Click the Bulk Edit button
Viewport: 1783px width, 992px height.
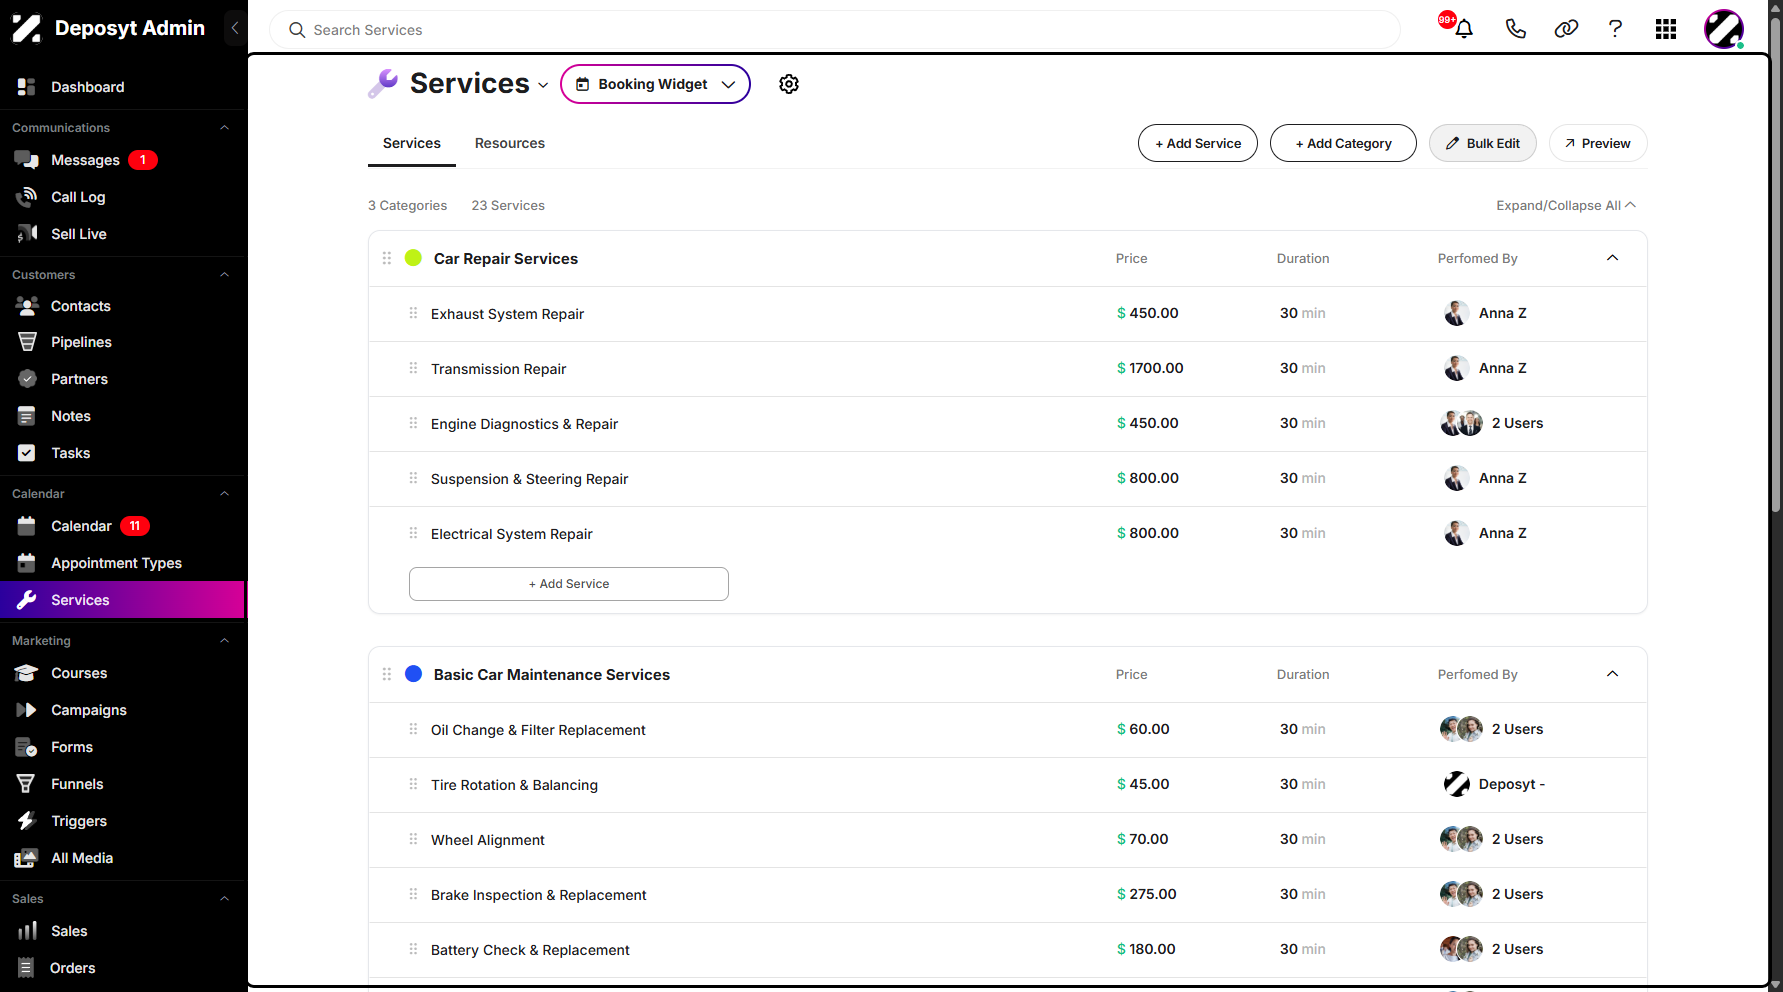point(1483,143)
